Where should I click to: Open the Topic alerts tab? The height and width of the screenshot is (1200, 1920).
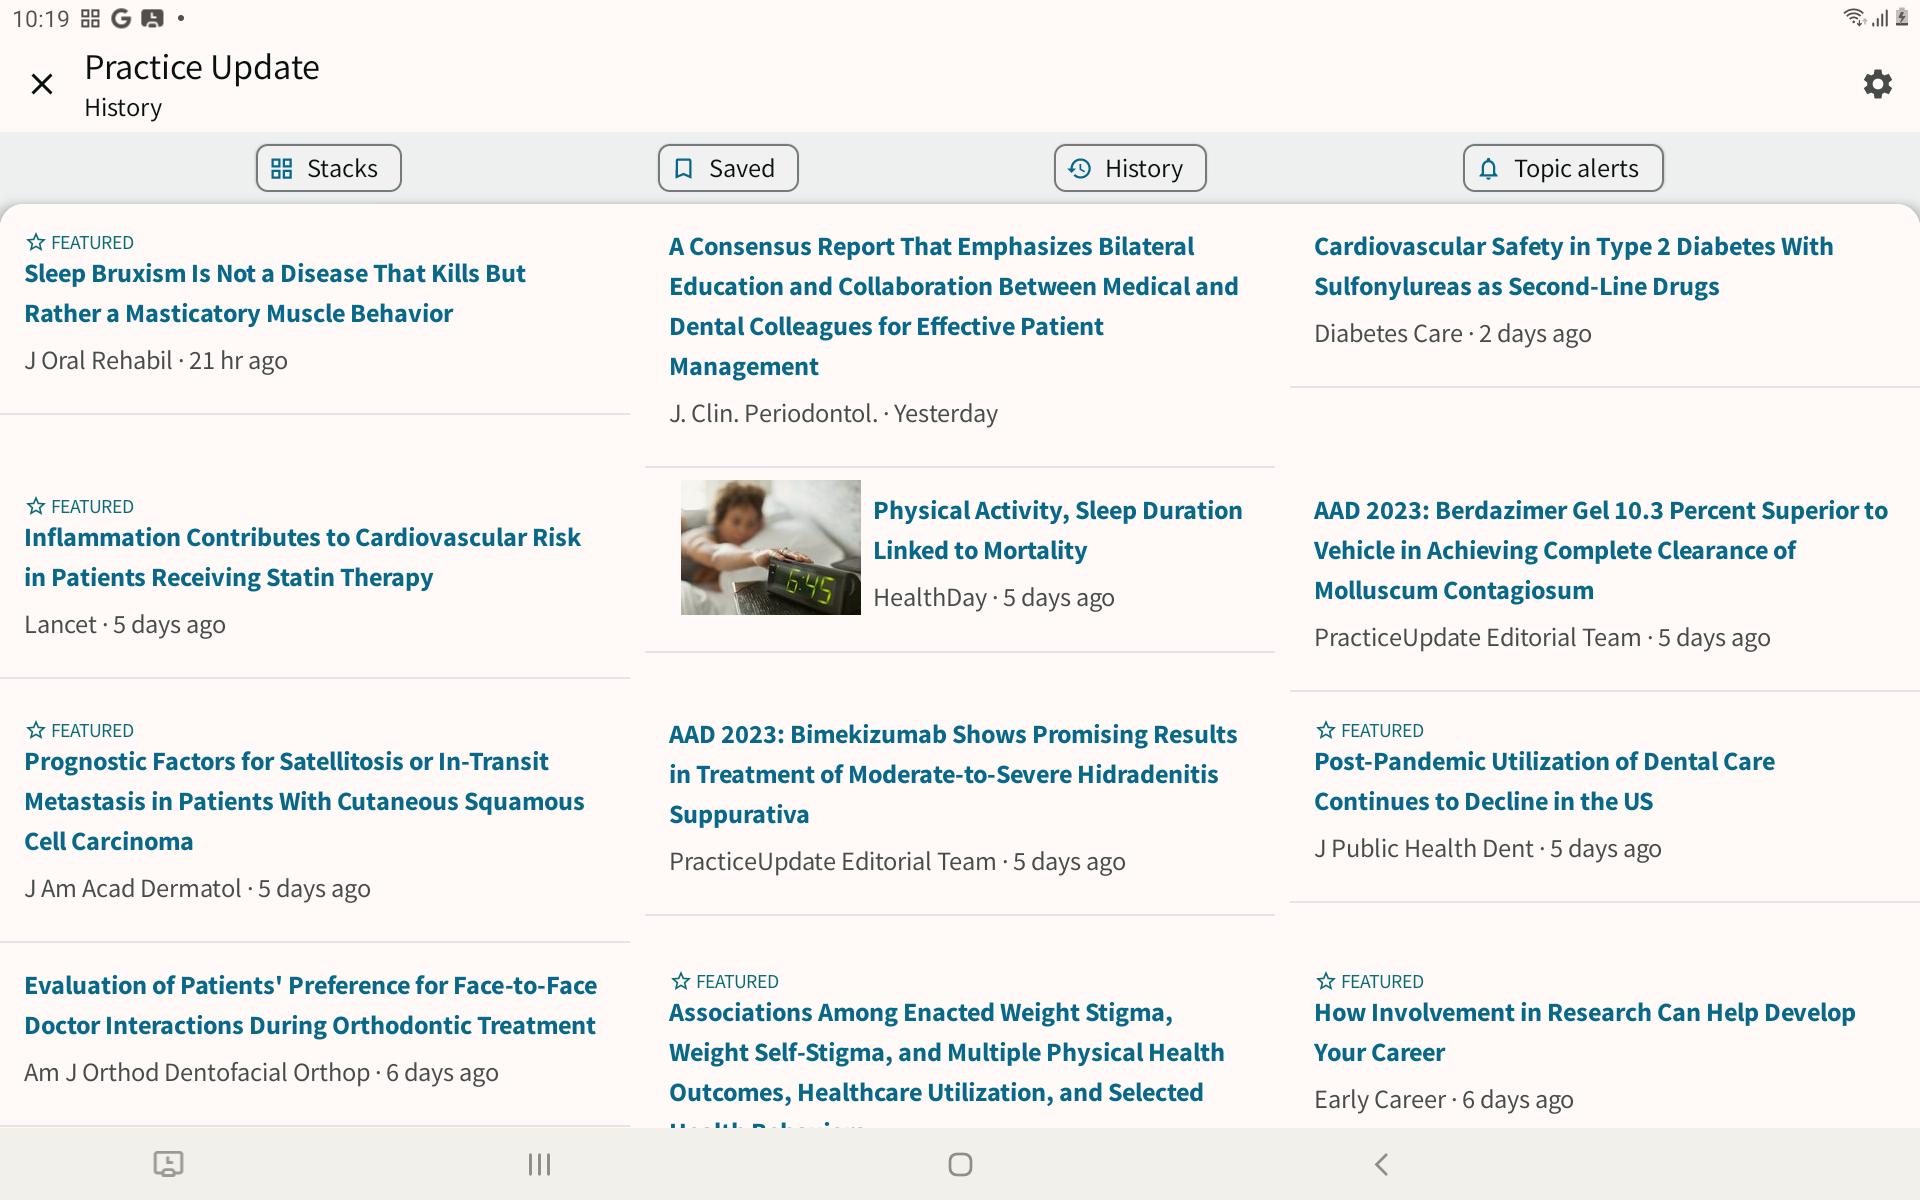(x=1563, y=168)
